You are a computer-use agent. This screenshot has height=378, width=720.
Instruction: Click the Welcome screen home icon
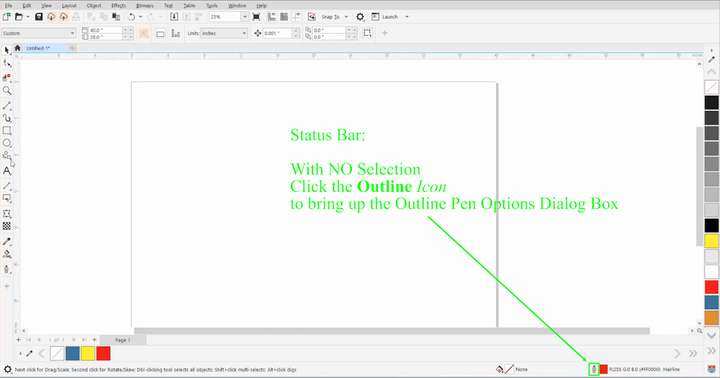coord(17,48)
